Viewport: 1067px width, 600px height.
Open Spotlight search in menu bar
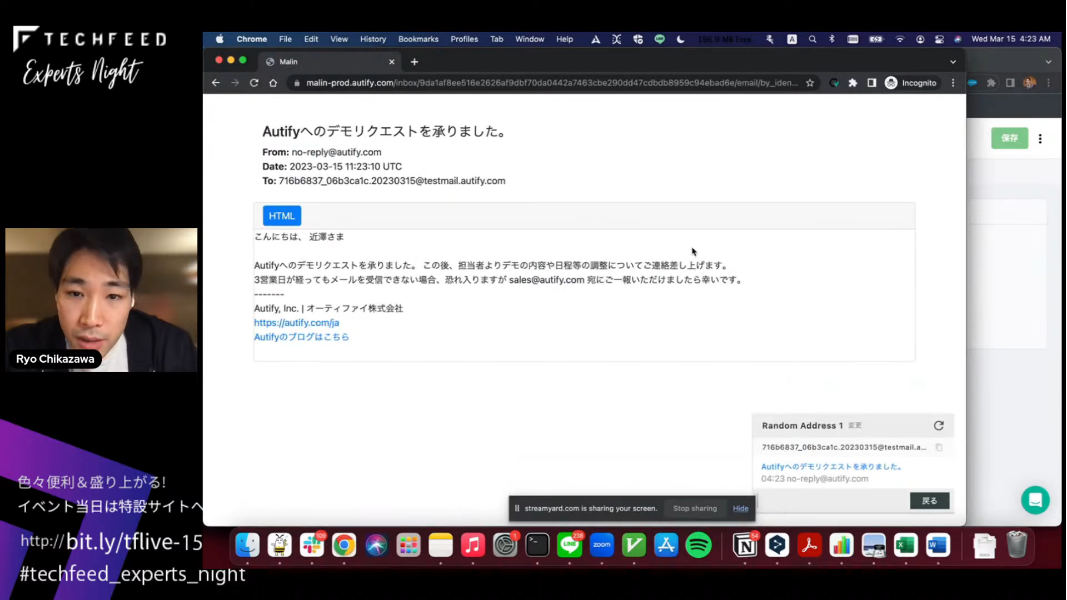[812, 39]
